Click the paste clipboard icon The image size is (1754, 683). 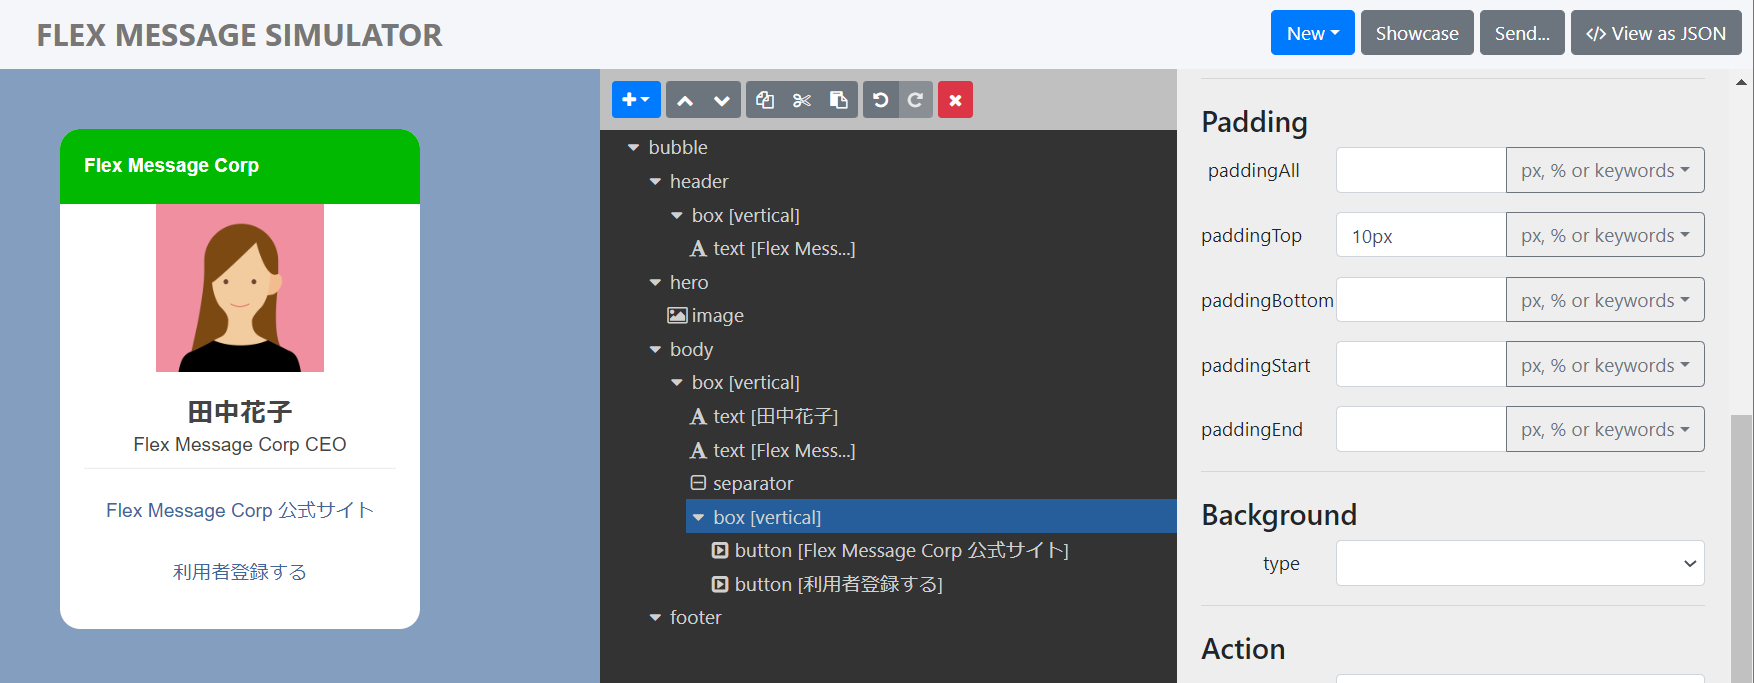point(839,100)
